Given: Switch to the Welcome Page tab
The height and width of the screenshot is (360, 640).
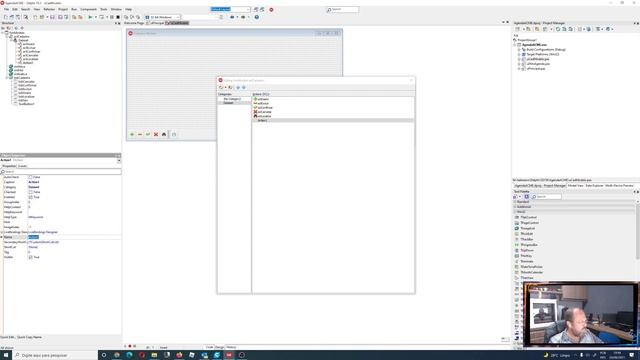Looking at the screenshot, I should 134,23.
